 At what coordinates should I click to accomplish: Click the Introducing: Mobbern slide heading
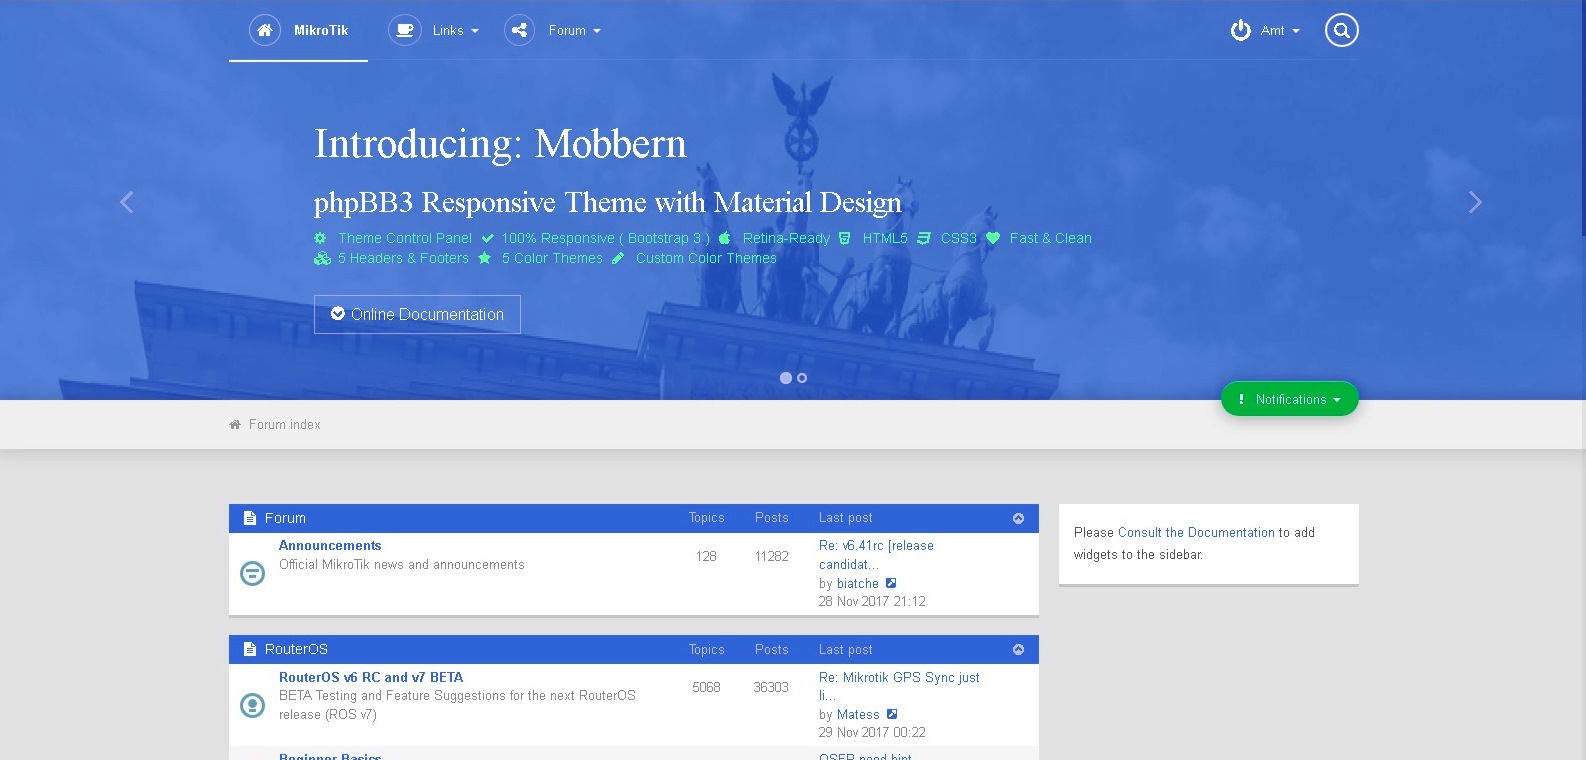[500, 144]
